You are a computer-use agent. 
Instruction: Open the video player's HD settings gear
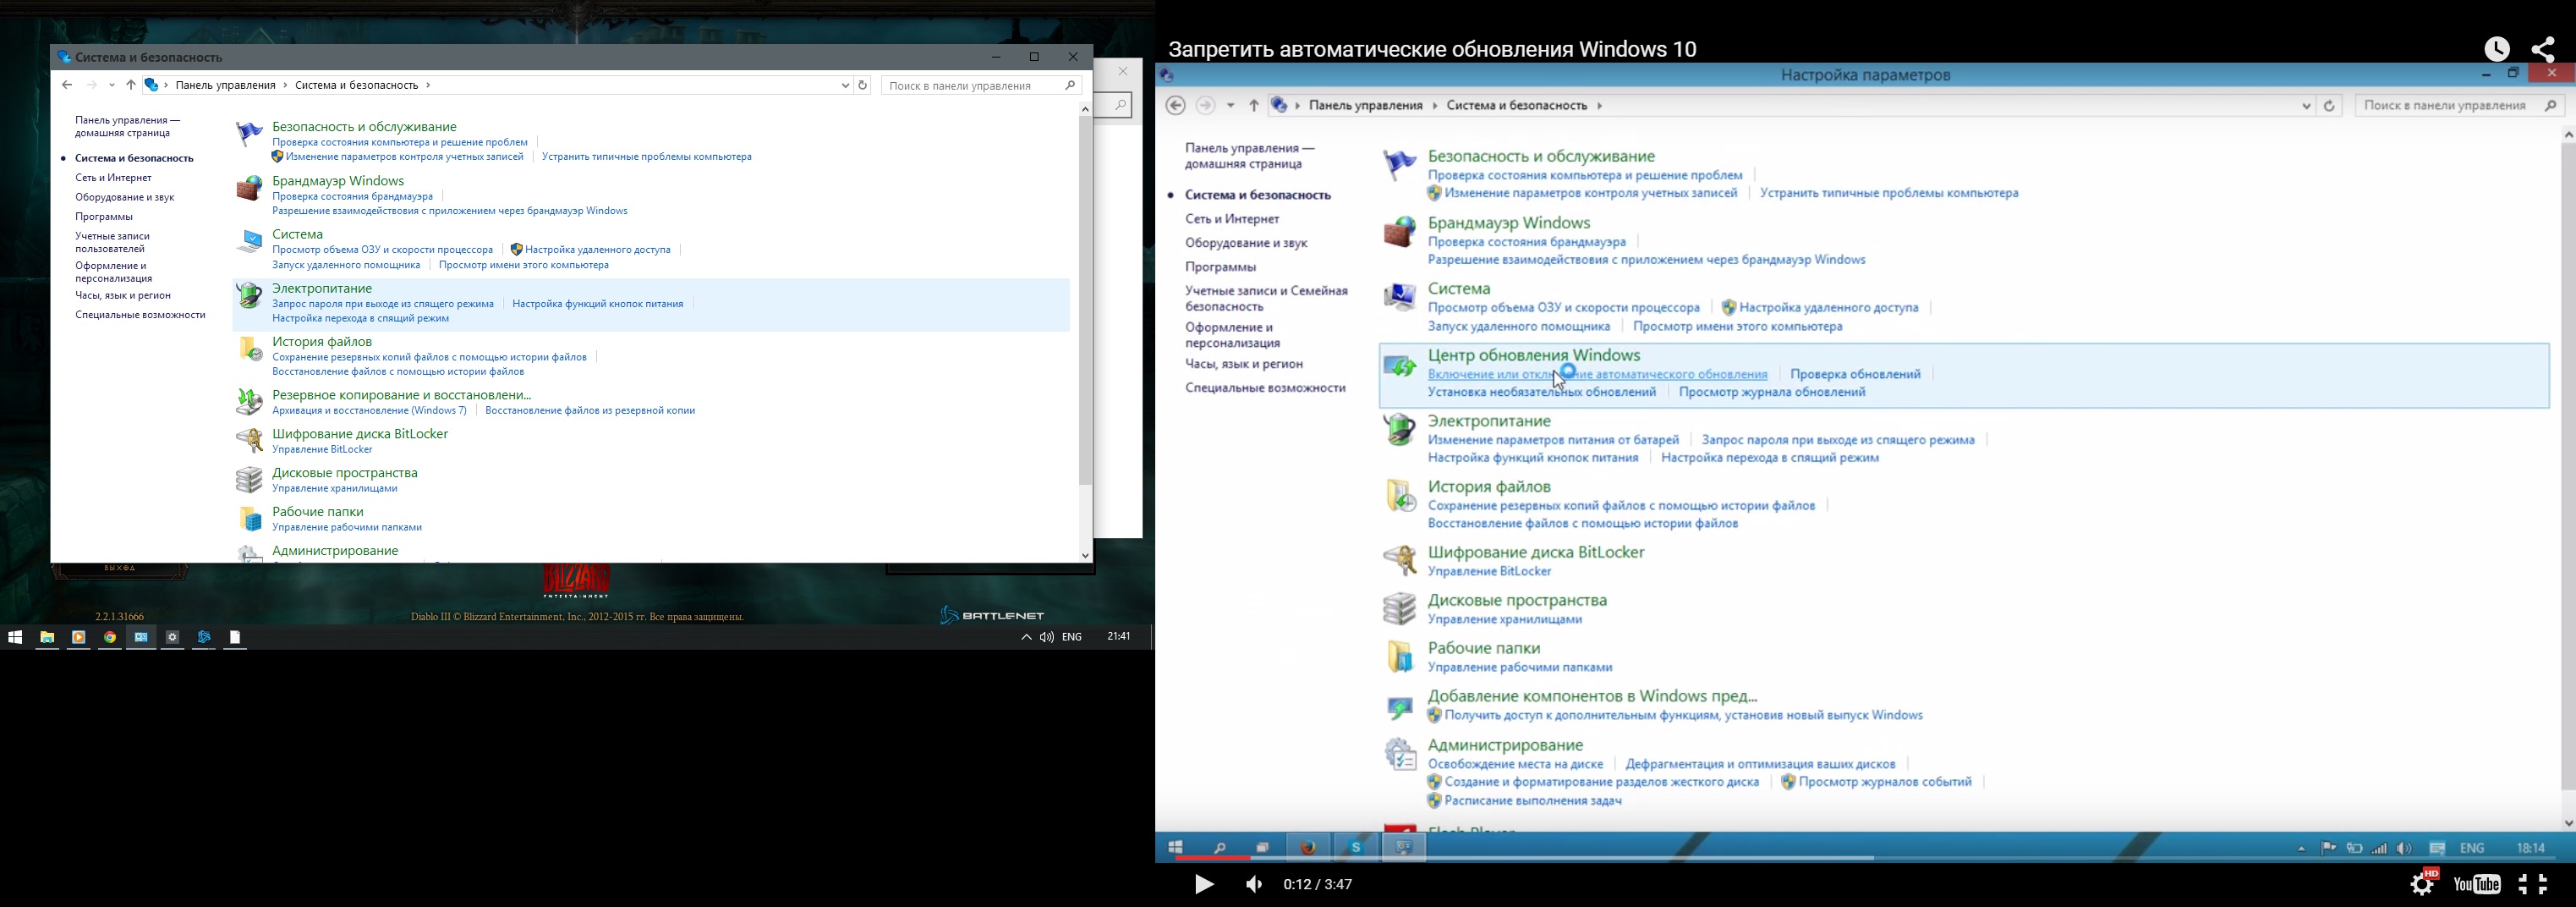(x=2423, y=884)
